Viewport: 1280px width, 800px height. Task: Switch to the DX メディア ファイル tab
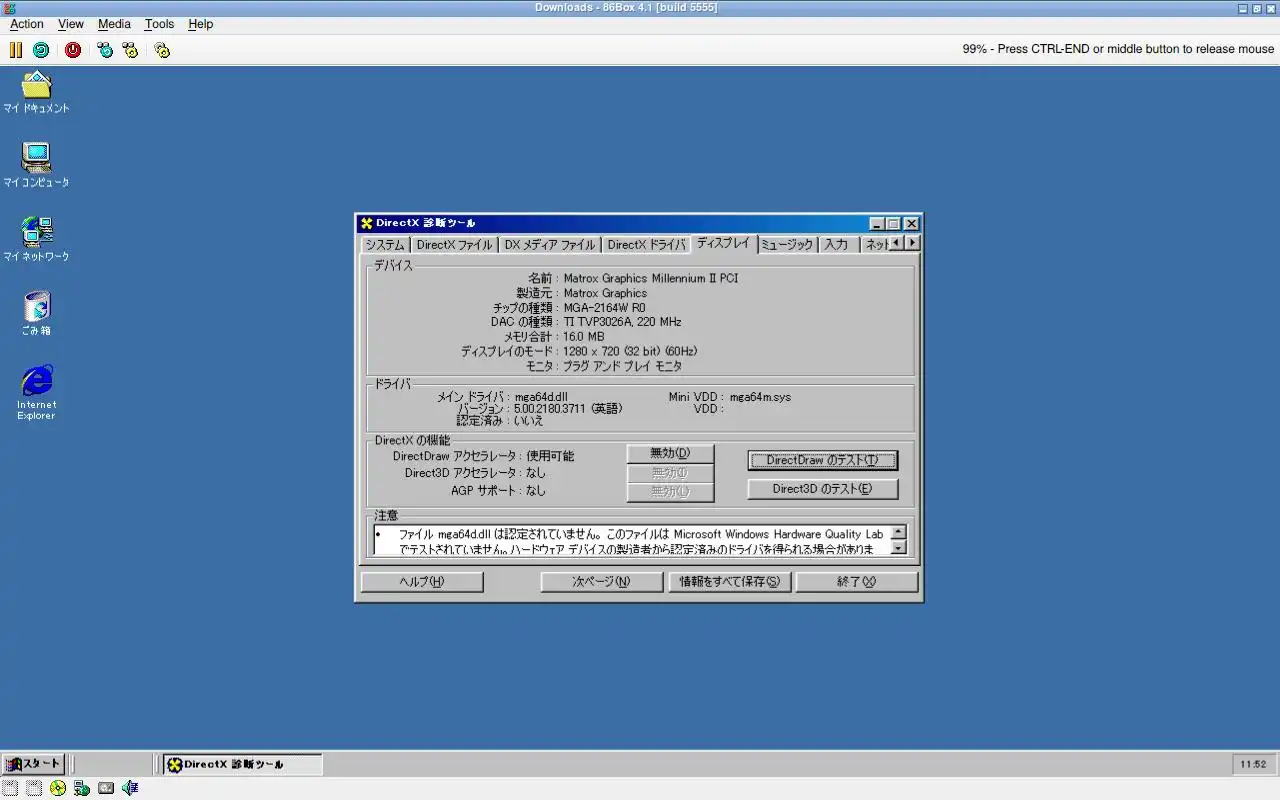549,245
